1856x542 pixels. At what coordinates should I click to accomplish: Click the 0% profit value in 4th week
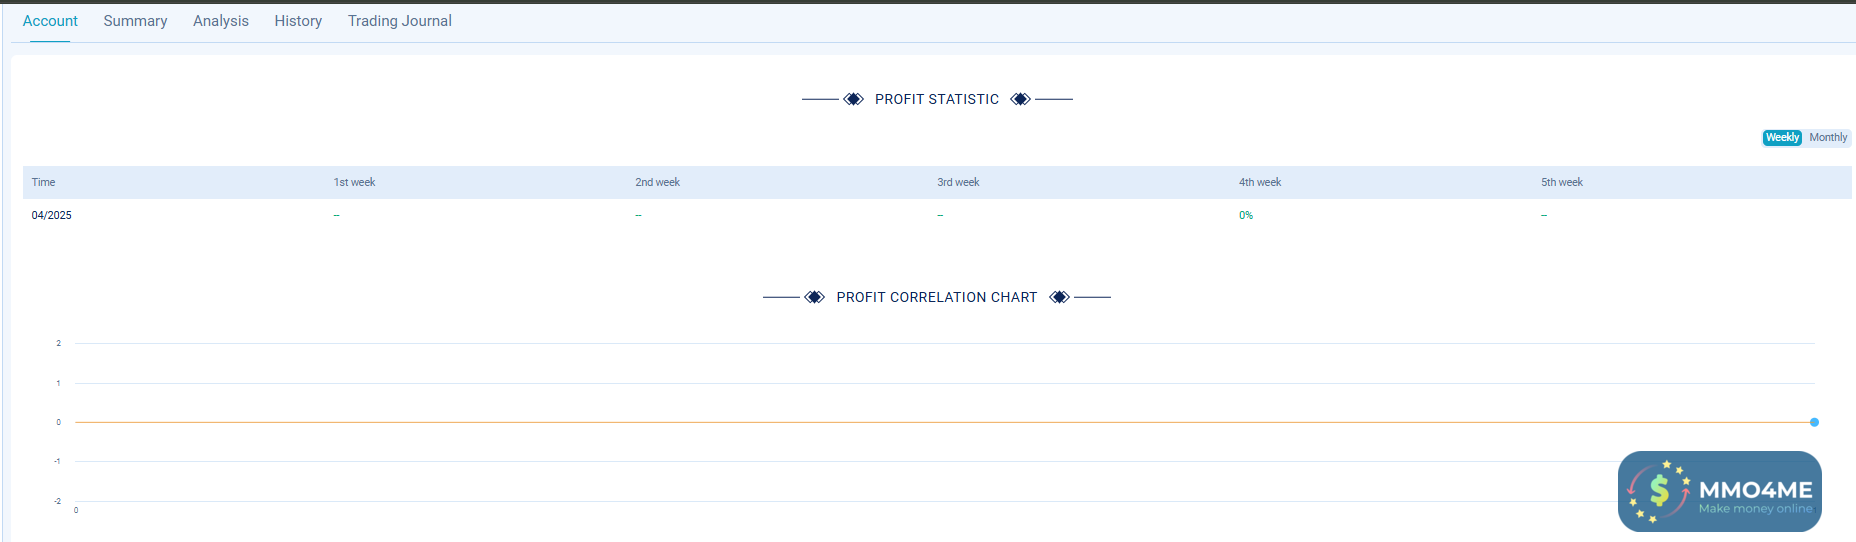tap(1246, 215)
